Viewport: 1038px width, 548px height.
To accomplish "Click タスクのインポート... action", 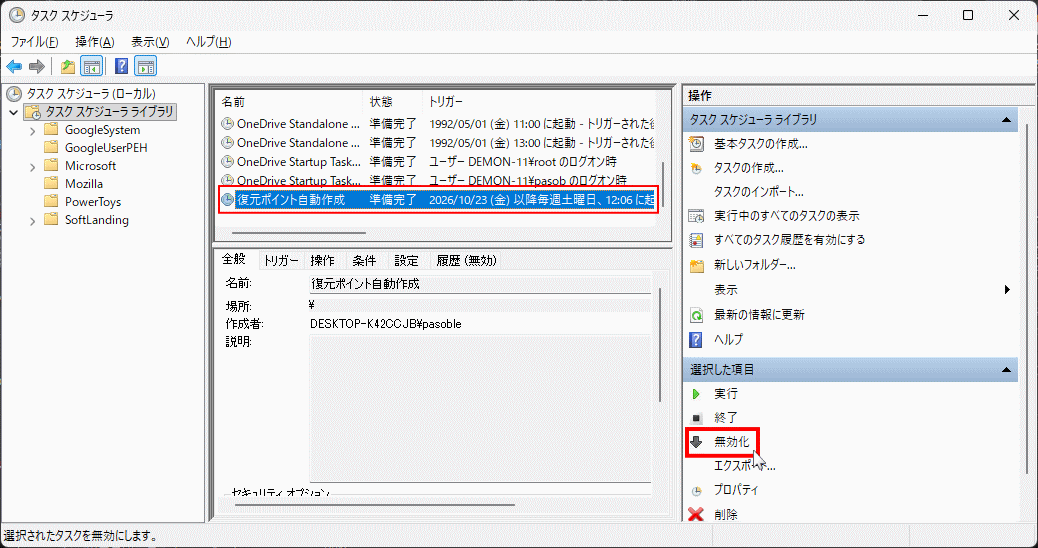I will pyautogui.click(x=759, y=192).
